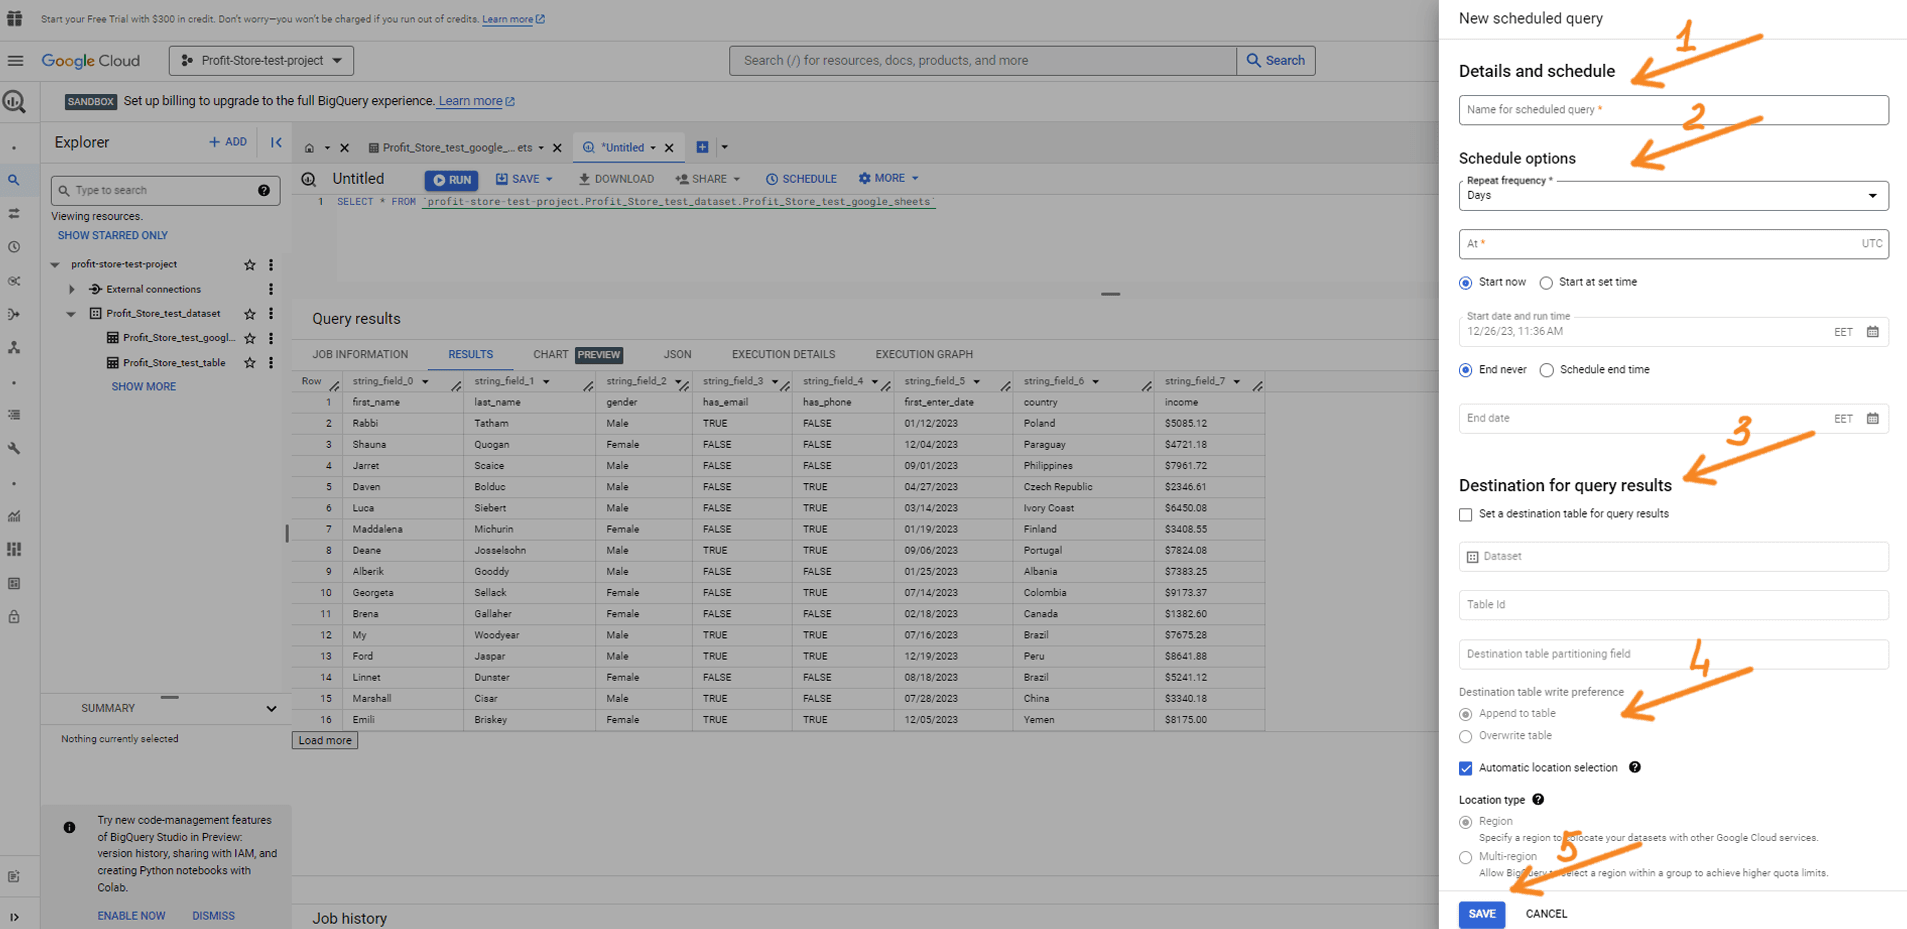The height and width of the screenshot is (929, 1907).
Task: Click SHOW STARRED ONLY link
Action: pos(113,236)
